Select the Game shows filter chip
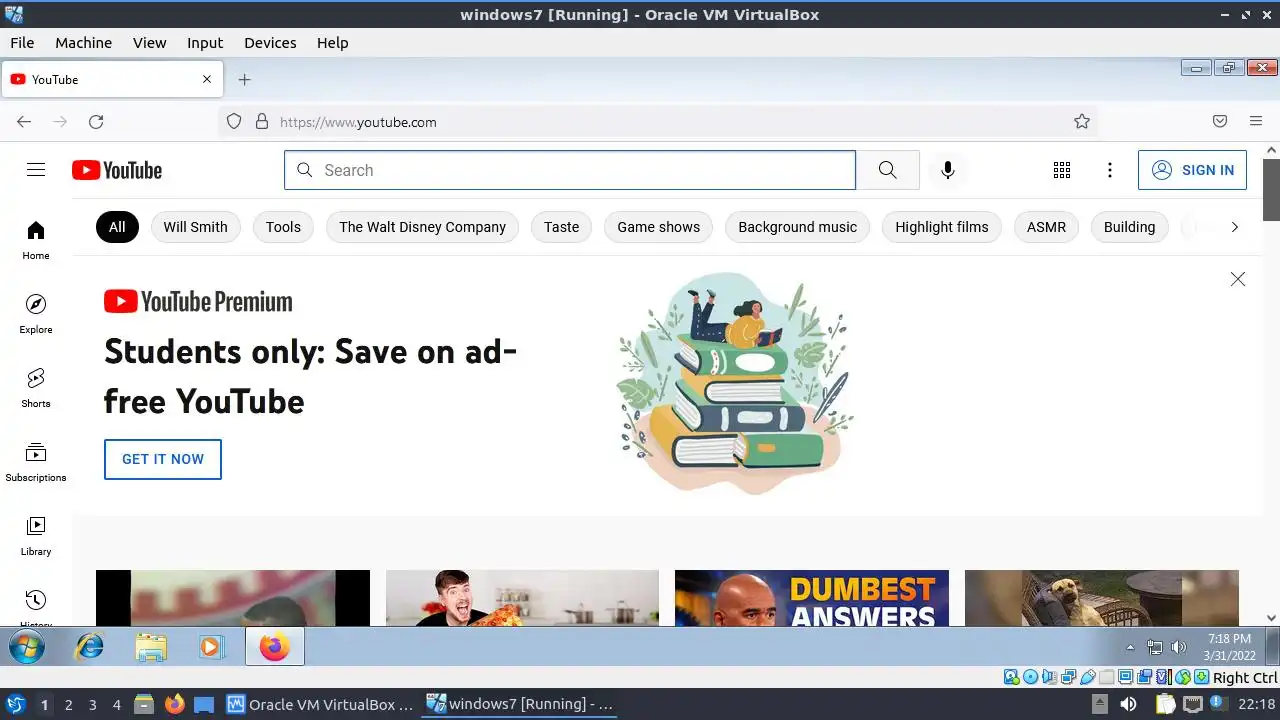 pos(658,227)
